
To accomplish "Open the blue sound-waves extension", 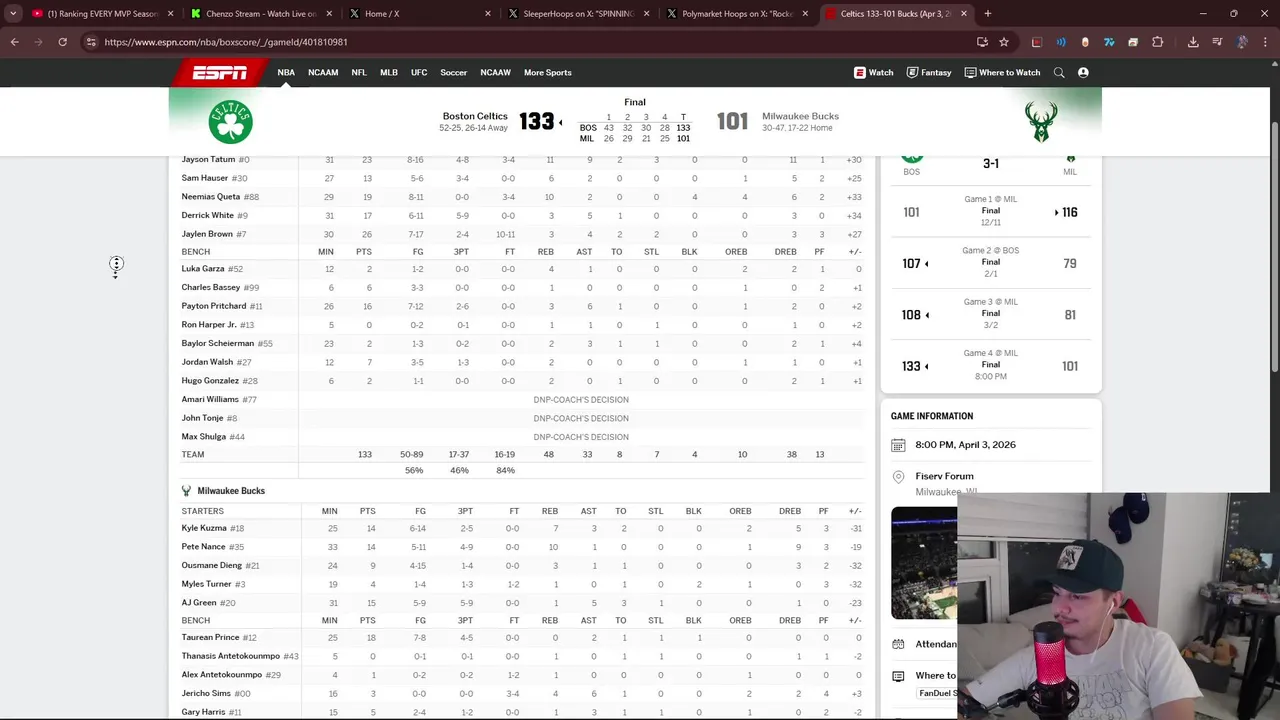I will point(1061,42).
